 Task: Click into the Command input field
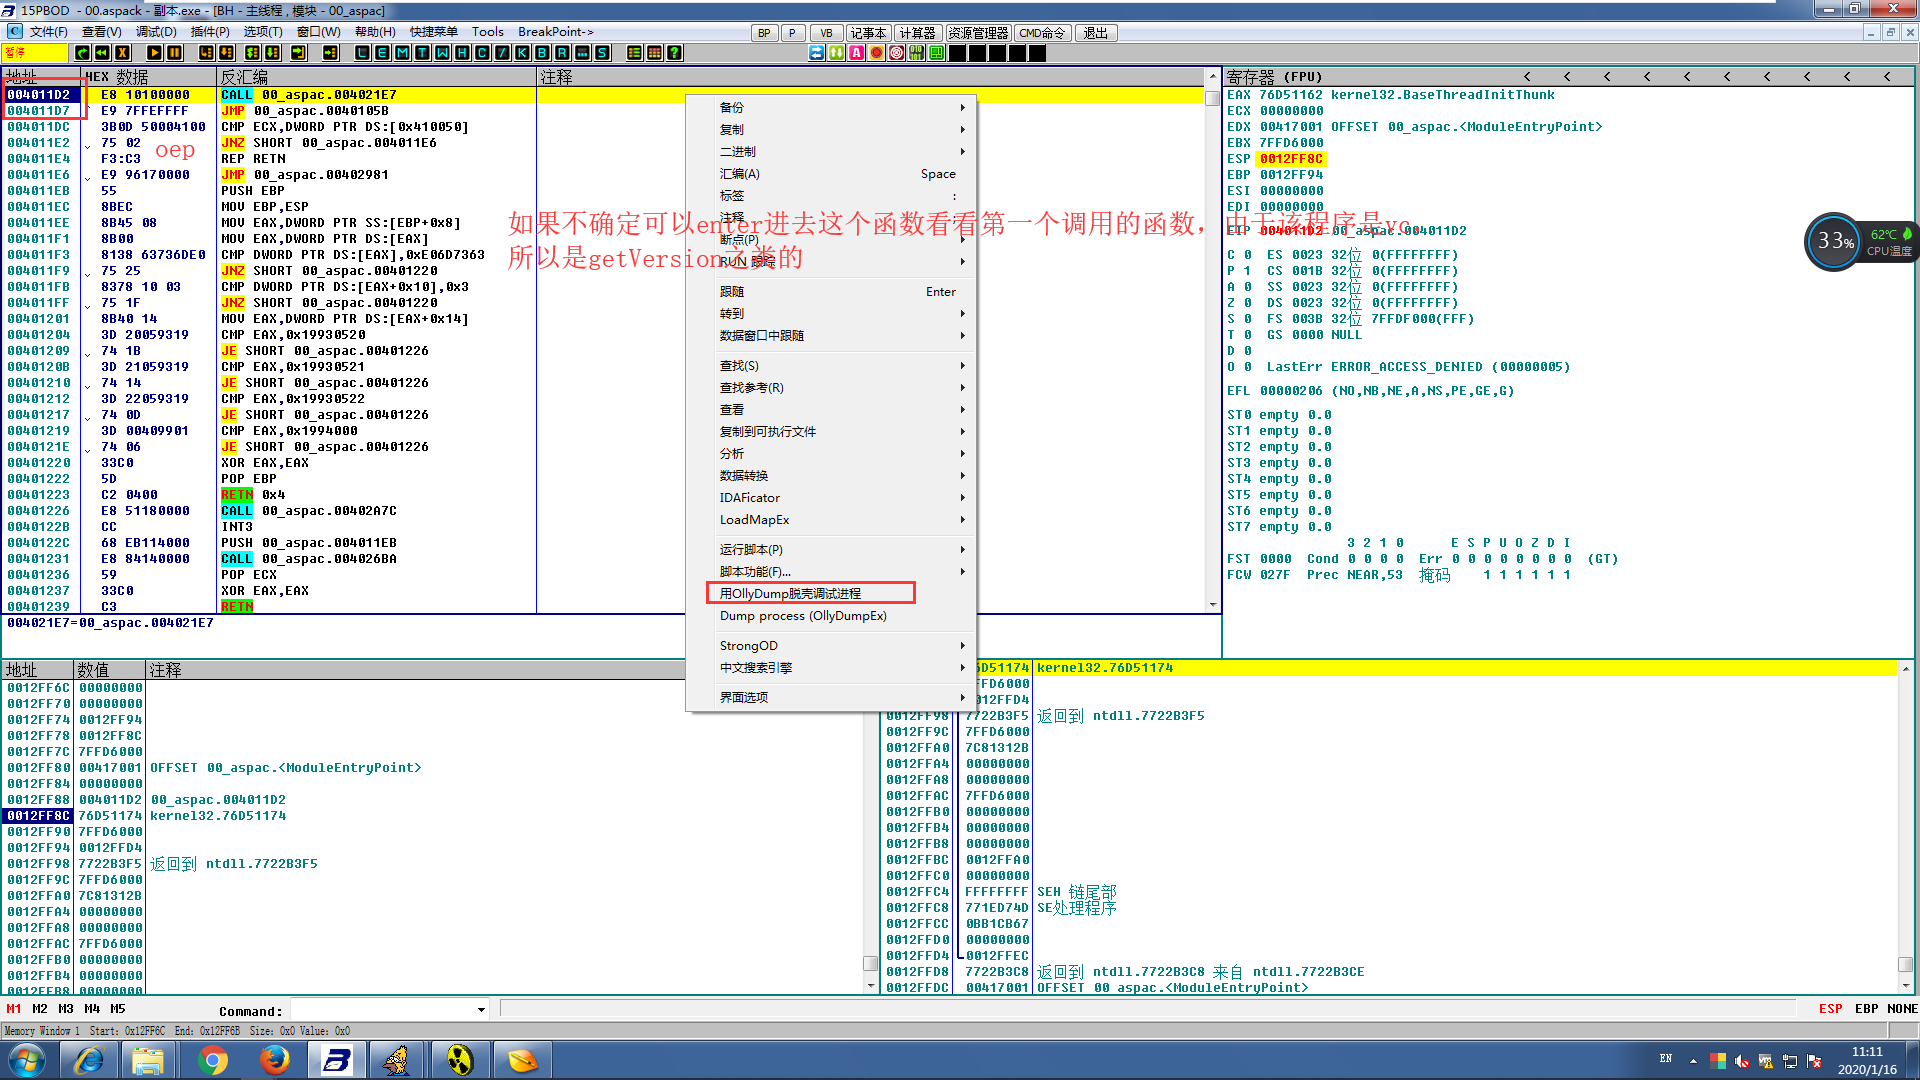coord(382,1010)
